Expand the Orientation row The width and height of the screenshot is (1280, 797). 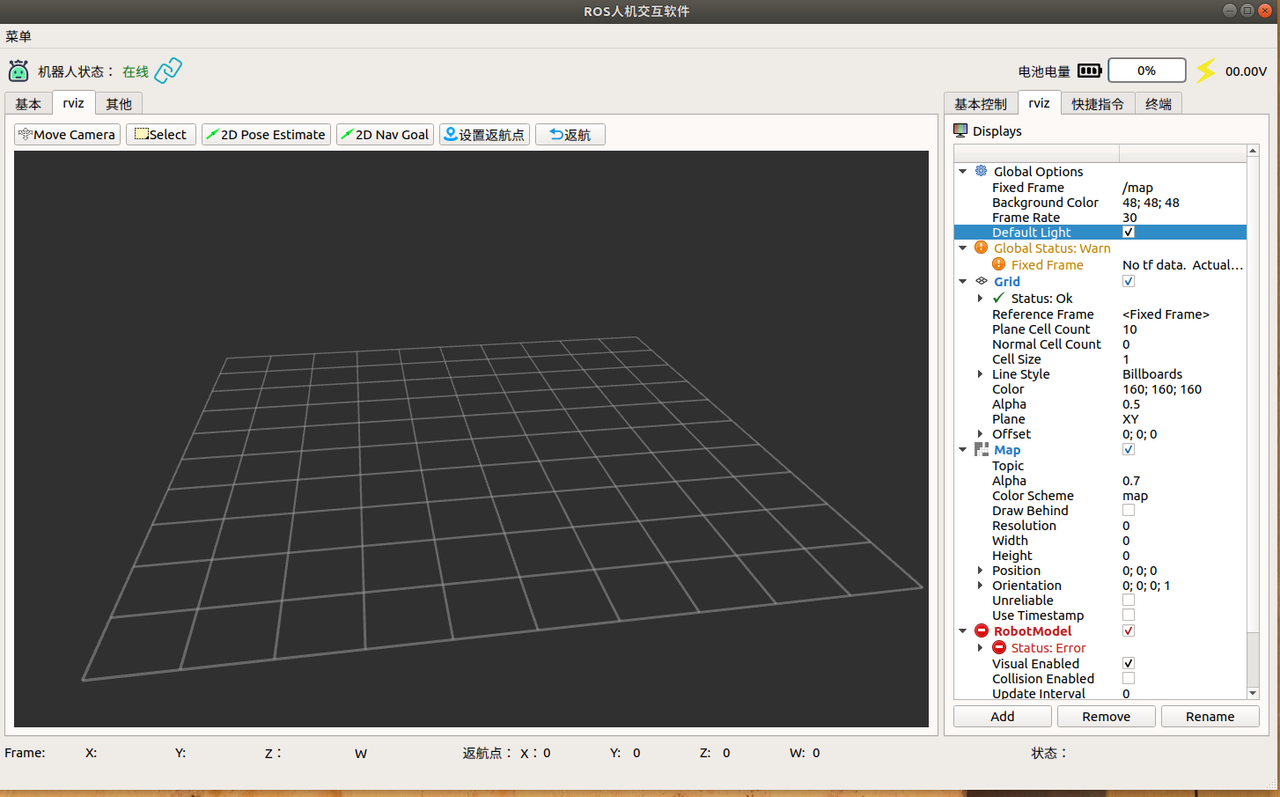tap(981, 585)
